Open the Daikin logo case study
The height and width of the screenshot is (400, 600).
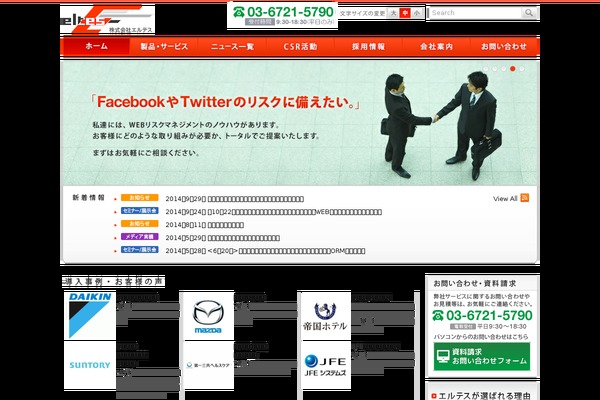(90, 315)
